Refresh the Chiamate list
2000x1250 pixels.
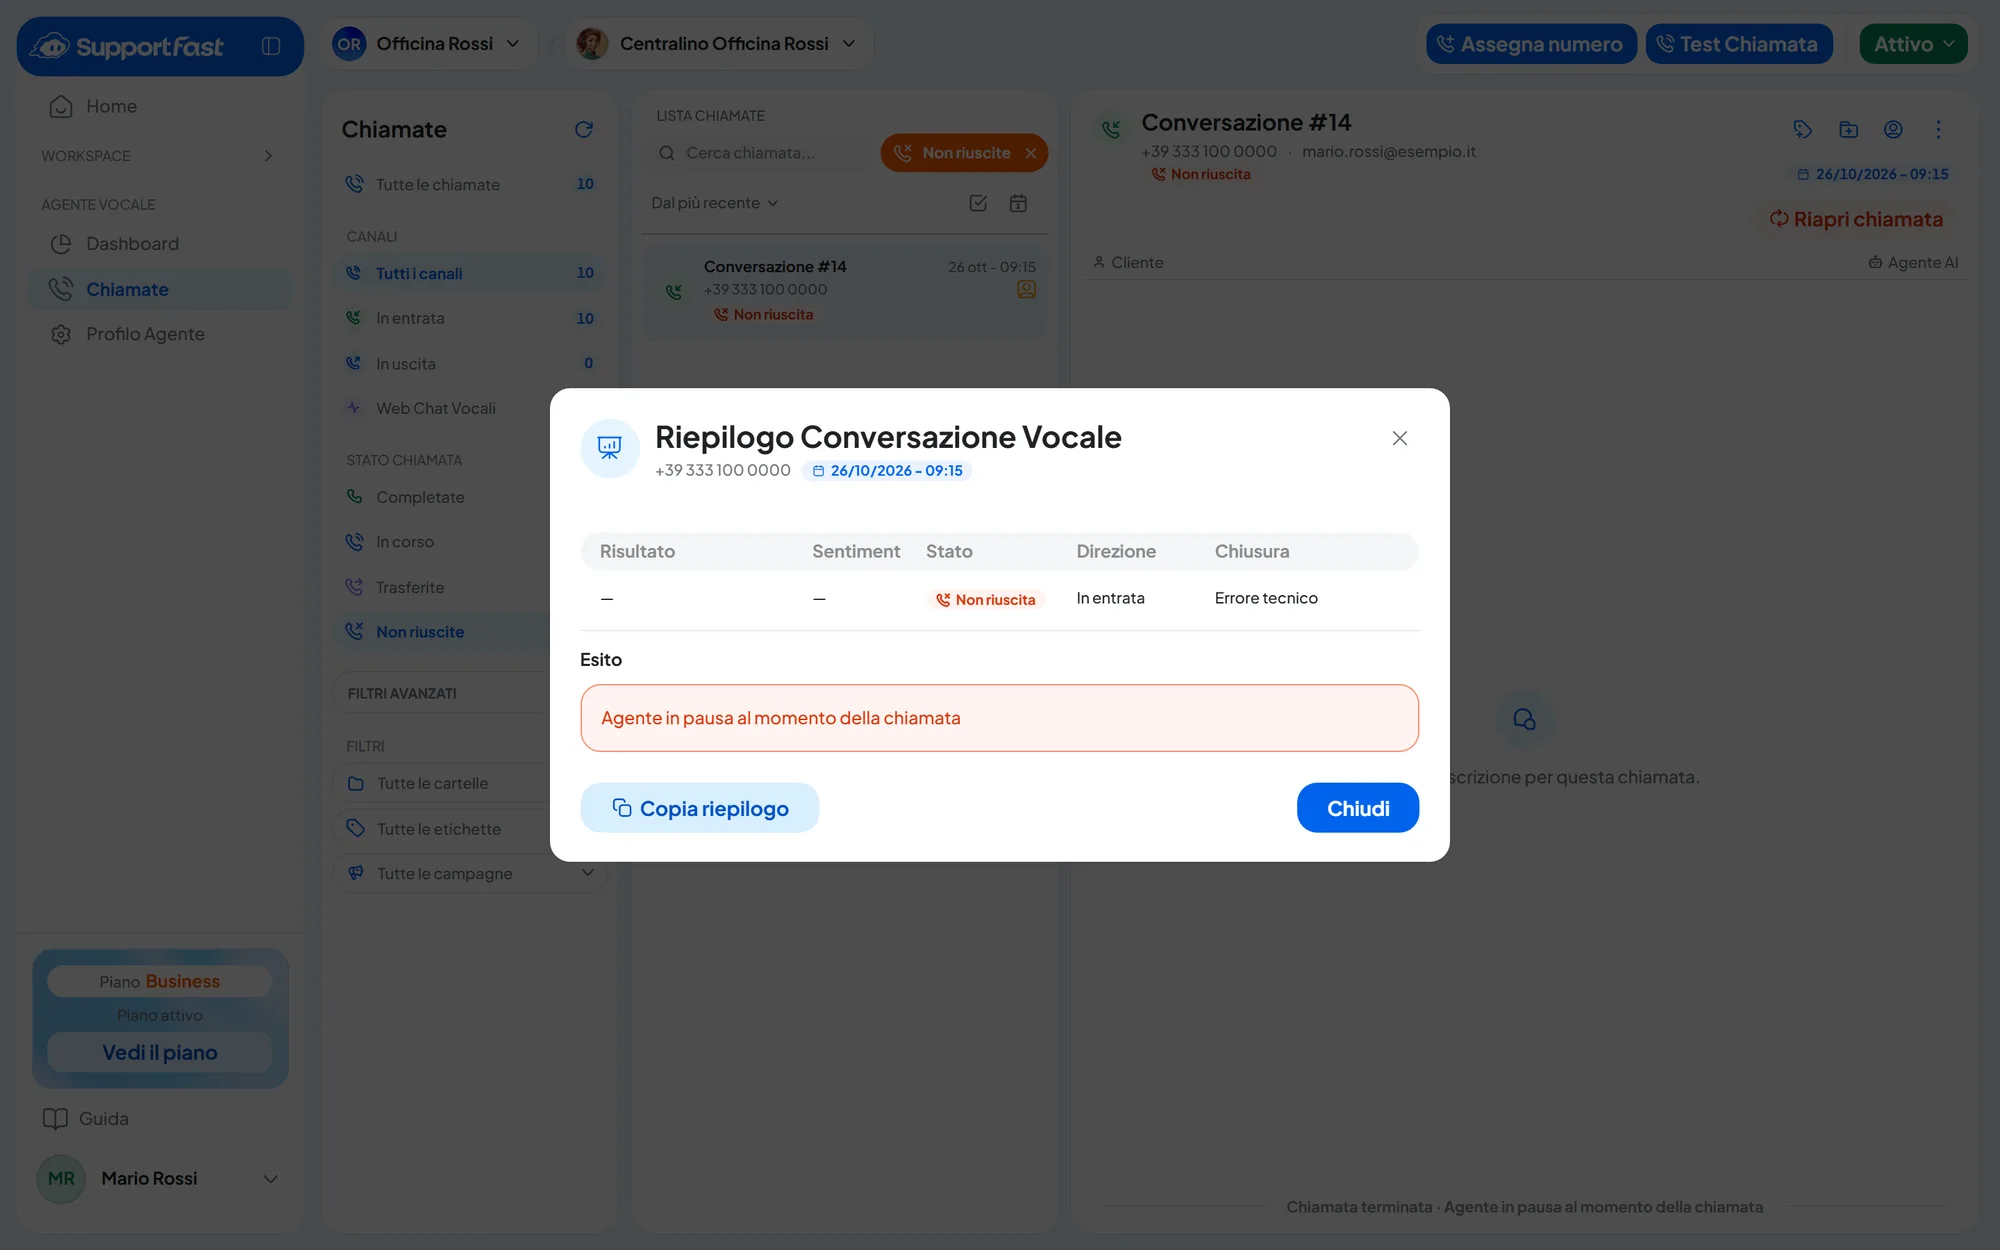584,129
